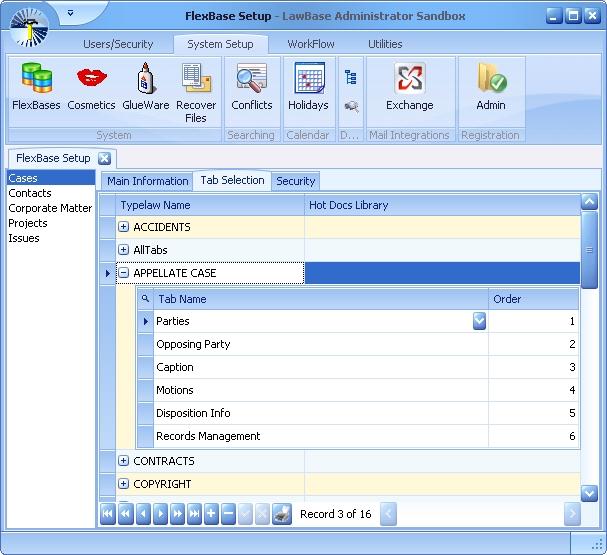This screenshot has width=607, height=555.
Task: Click the grid scroll down arrow
Action: (589, 493)
